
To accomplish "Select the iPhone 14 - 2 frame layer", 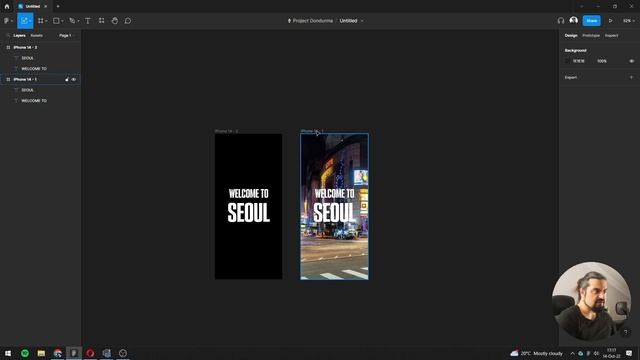I will (40, 47).
